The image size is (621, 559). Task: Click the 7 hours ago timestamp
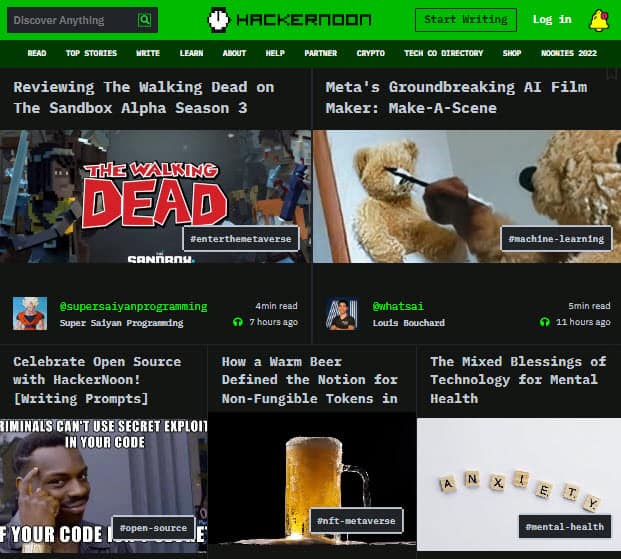pyautogui.click(x=273, y=322)
